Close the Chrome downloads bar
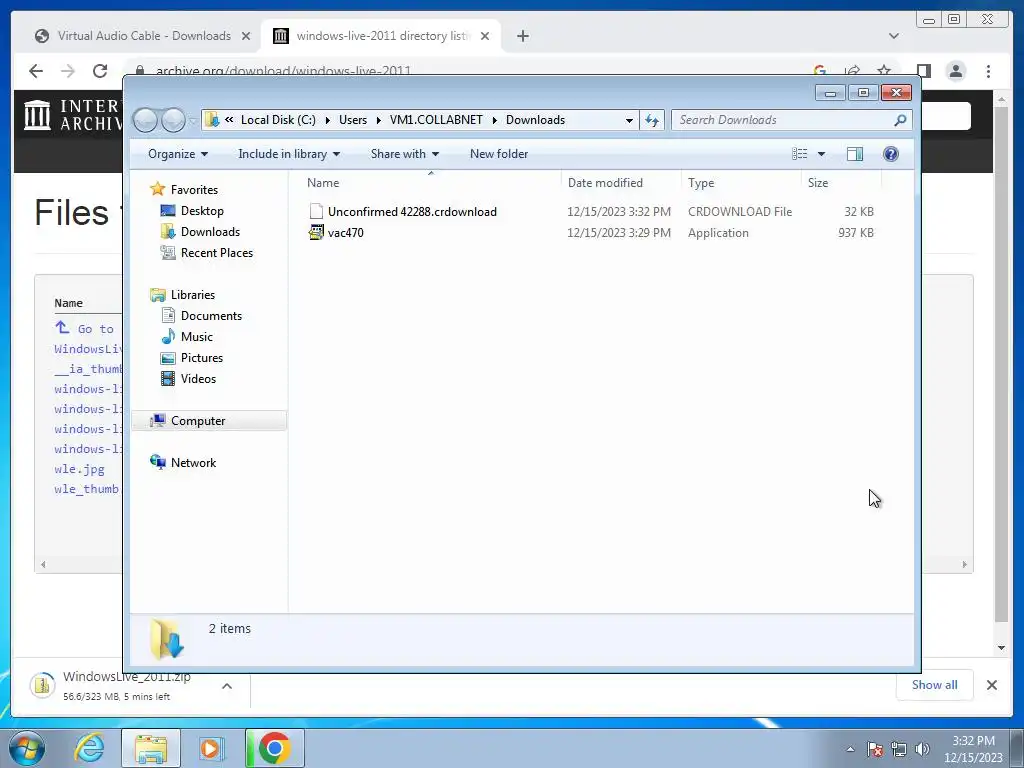 click(x=991, y=684)
